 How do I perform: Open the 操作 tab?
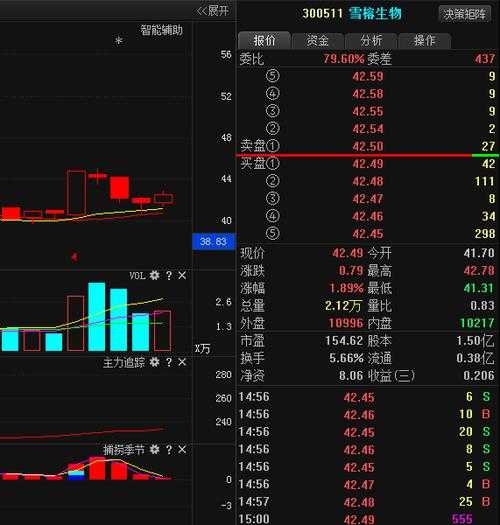tap(424, 41)
